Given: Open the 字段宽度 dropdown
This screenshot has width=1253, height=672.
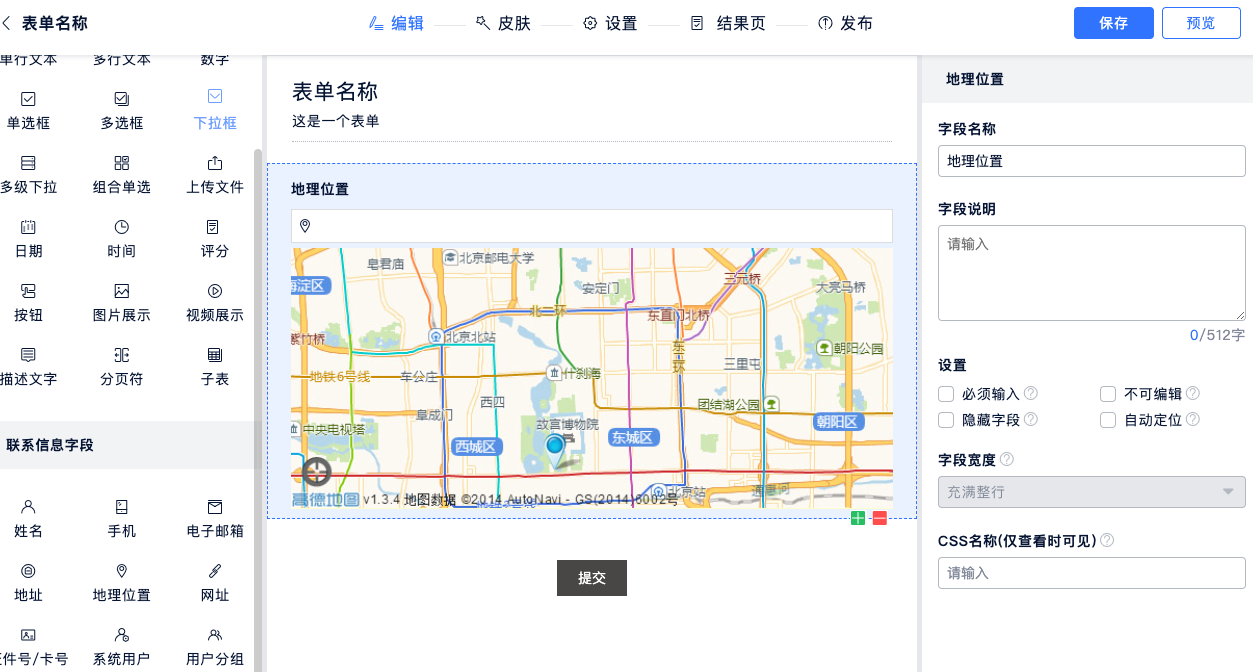Looking at the screenshot, I should pos(1091,491).
